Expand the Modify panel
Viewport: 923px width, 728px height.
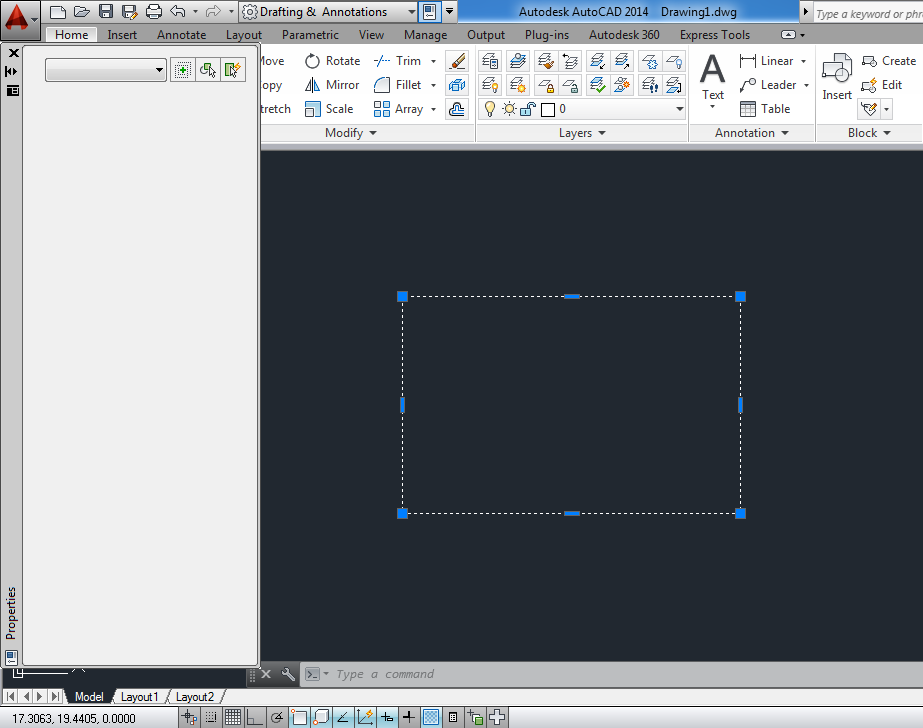(350, 133)
